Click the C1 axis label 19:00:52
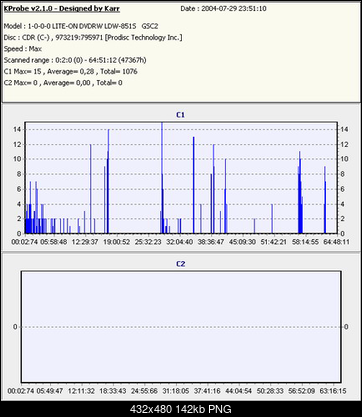362x417 pixels. point(117,242)
